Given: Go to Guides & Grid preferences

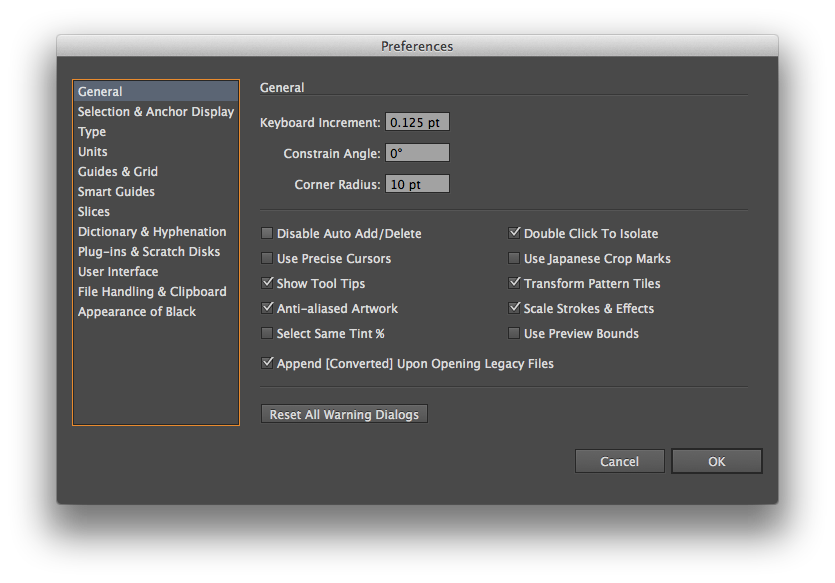Looking at the screenshot, I should coord(155,171).
